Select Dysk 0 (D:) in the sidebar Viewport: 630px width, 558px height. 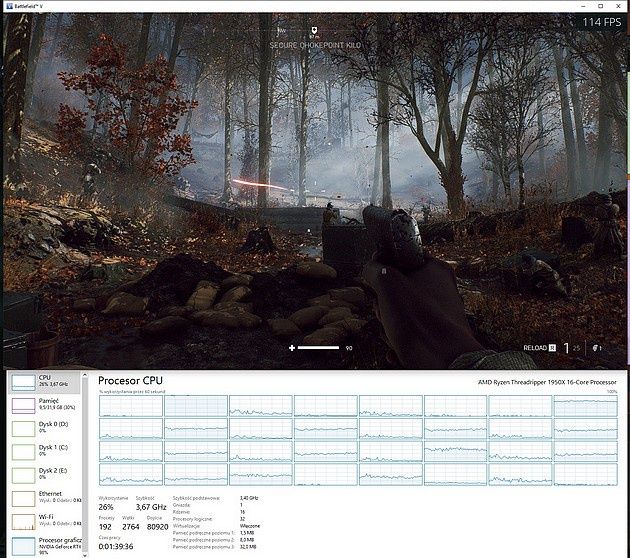point(44,428)
